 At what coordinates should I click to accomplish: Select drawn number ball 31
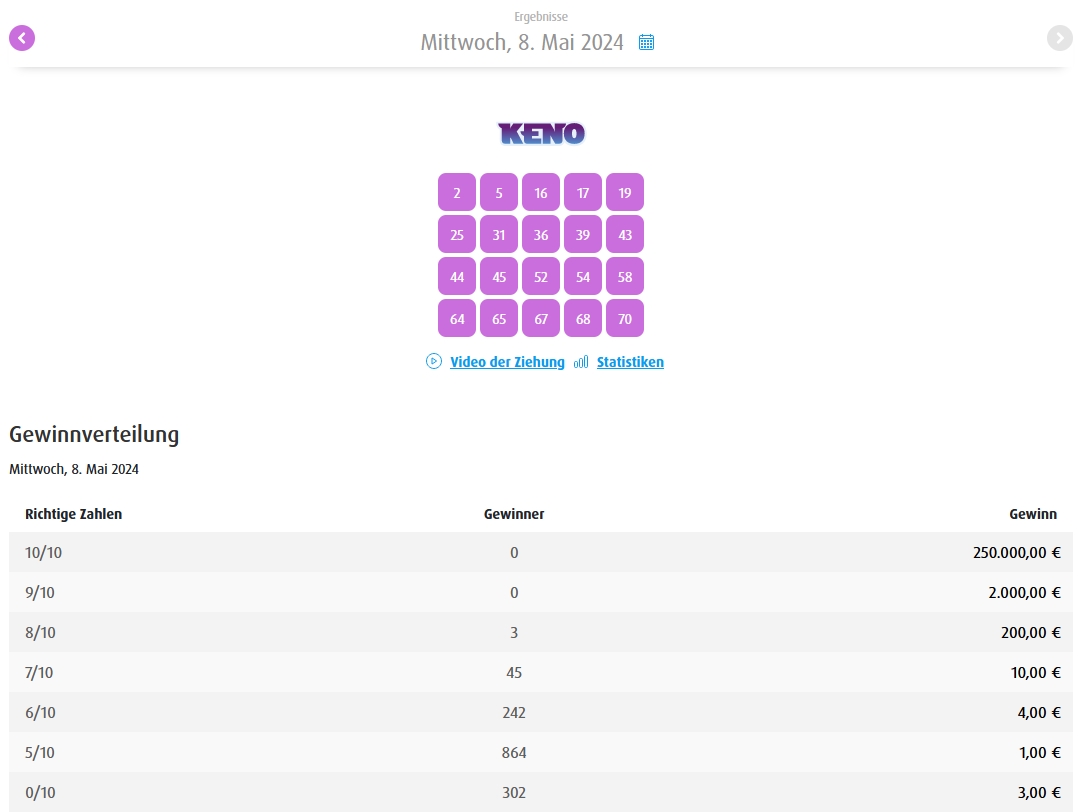[499, 234]
